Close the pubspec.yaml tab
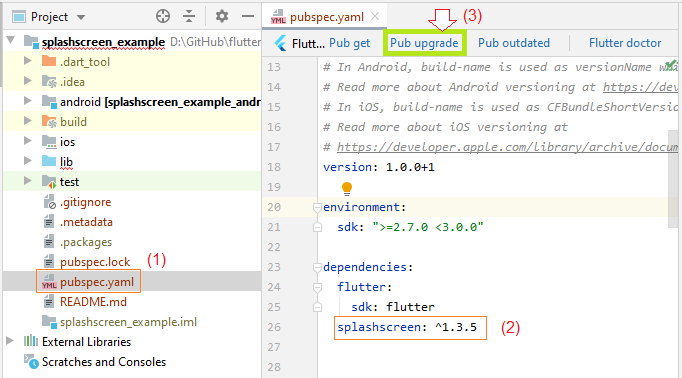 (375, 17)
